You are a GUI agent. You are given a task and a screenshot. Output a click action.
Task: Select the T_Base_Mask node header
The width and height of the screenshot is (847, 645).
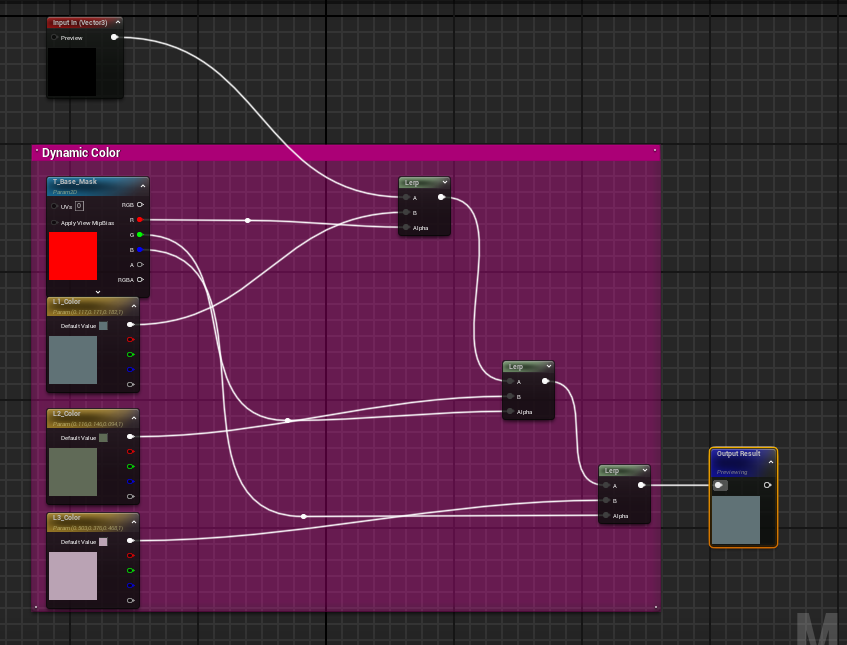98,186
